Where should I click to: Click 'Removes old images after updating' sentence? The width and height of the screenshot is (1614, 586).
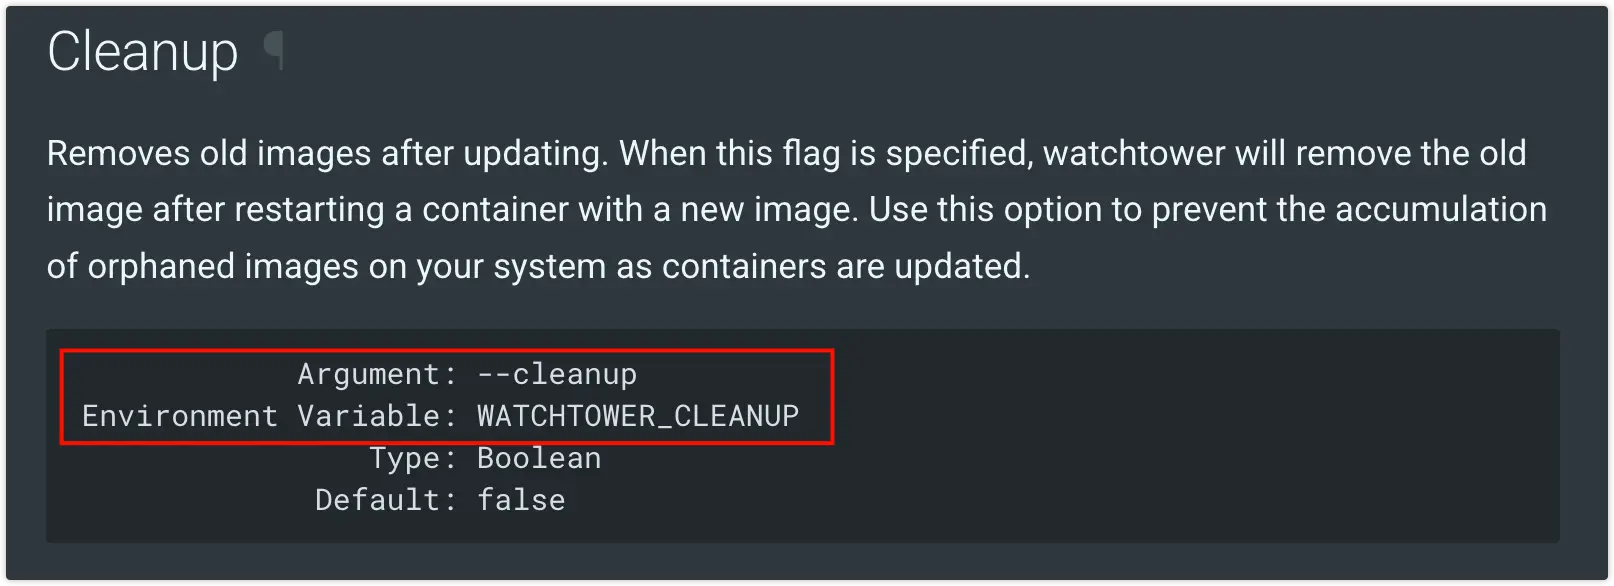tap(327, 153)
